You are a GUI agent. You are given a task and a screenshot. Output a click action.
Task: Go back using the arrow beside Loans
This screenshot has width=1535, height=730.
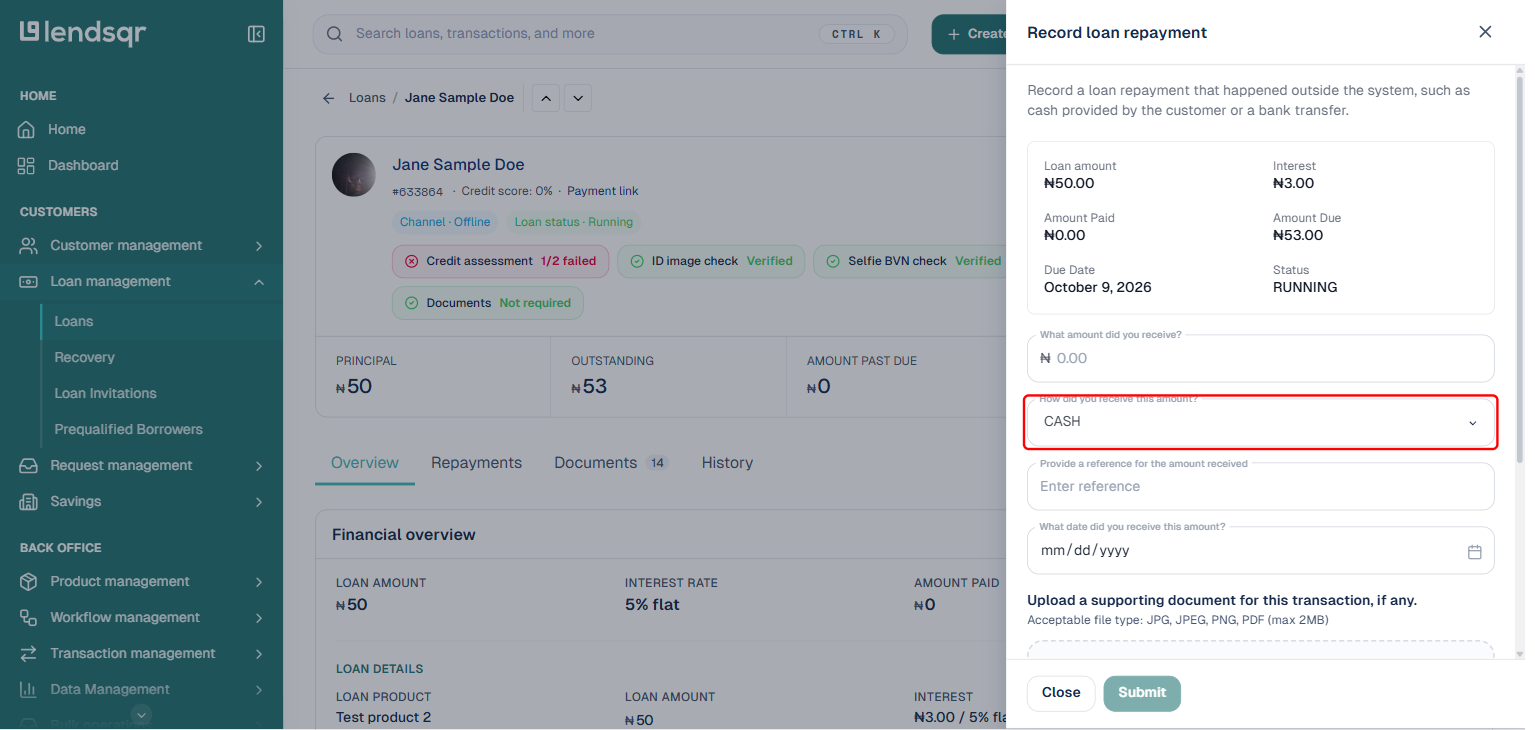328,98
